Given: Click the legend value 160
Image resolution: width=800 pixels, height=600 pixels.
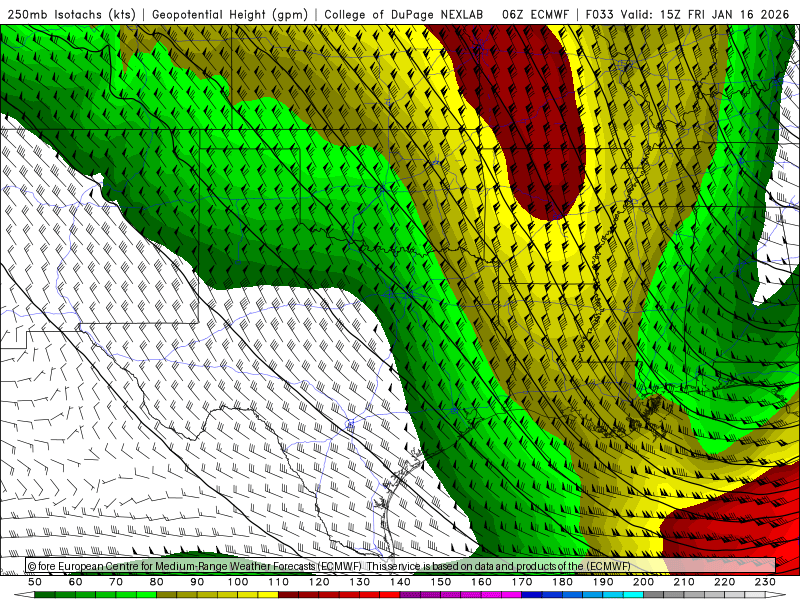Looking at the screenshot, I should [481, 582].
